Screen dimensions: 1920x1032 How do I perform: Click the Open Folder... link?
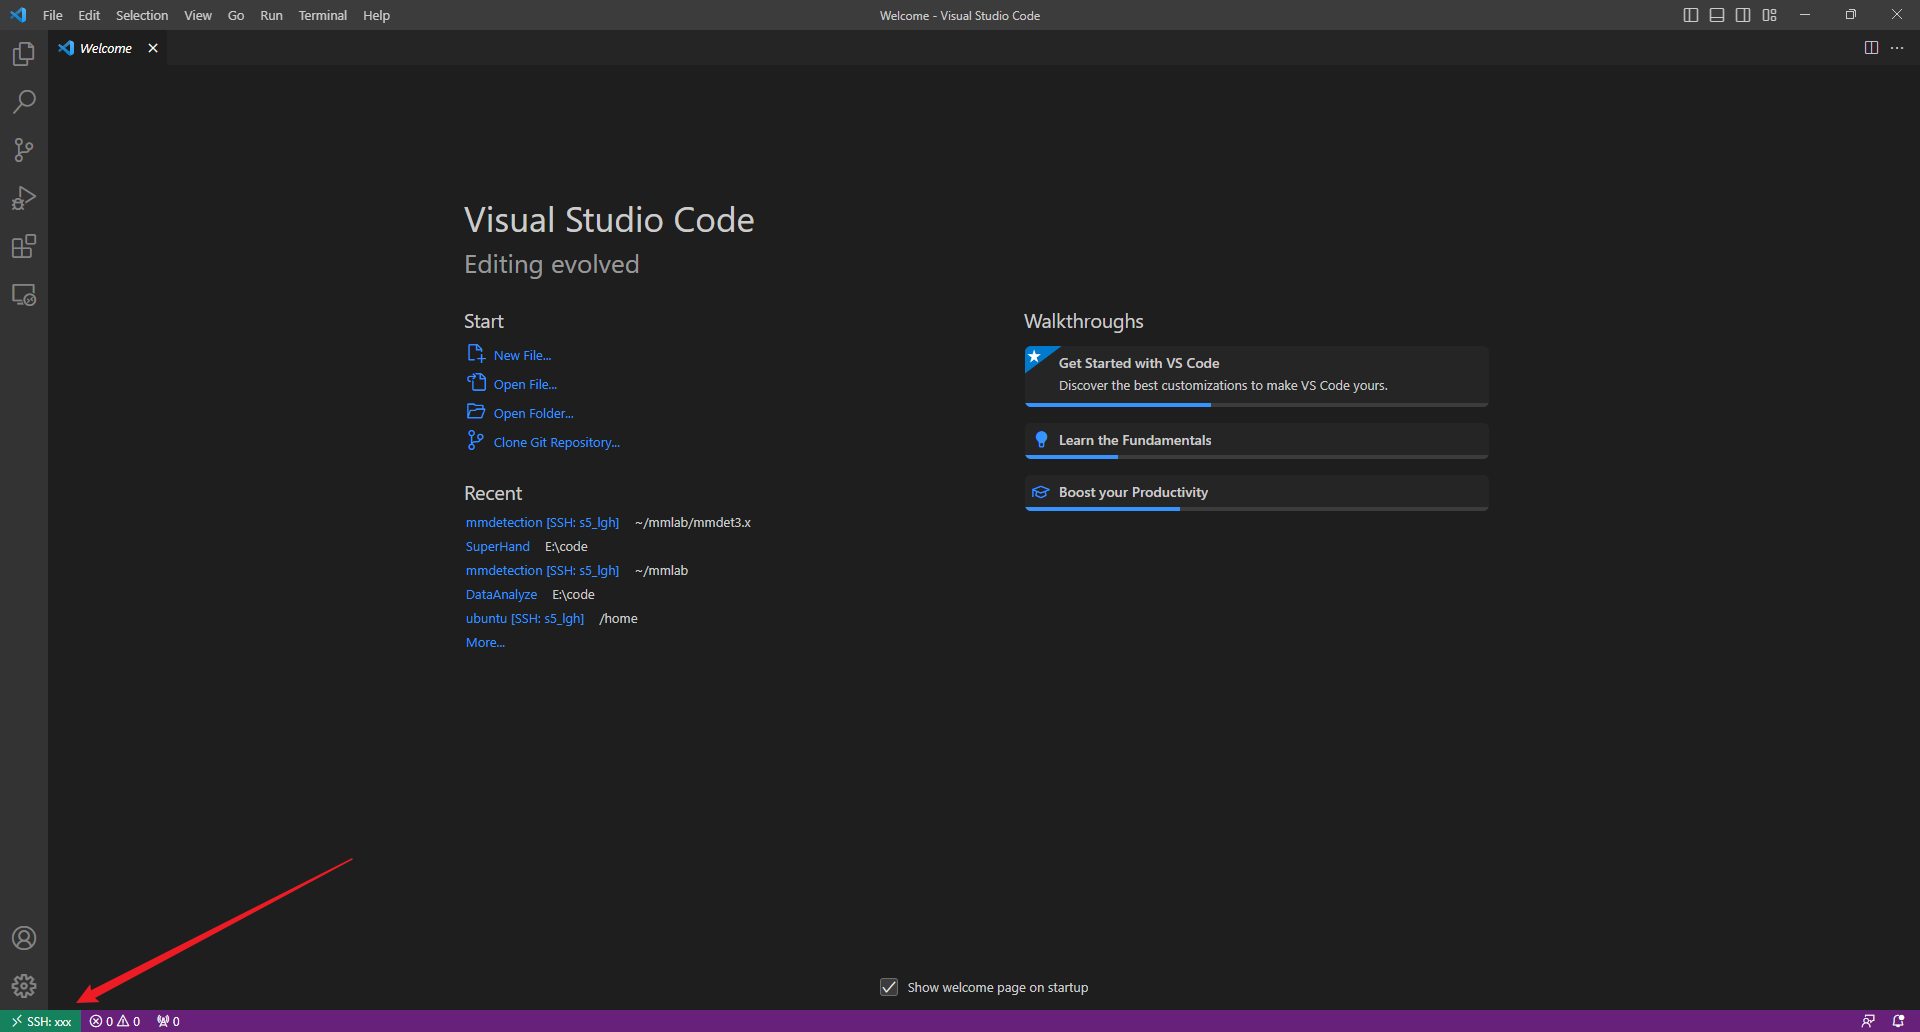pyautogui.click(x=533, y=413)
